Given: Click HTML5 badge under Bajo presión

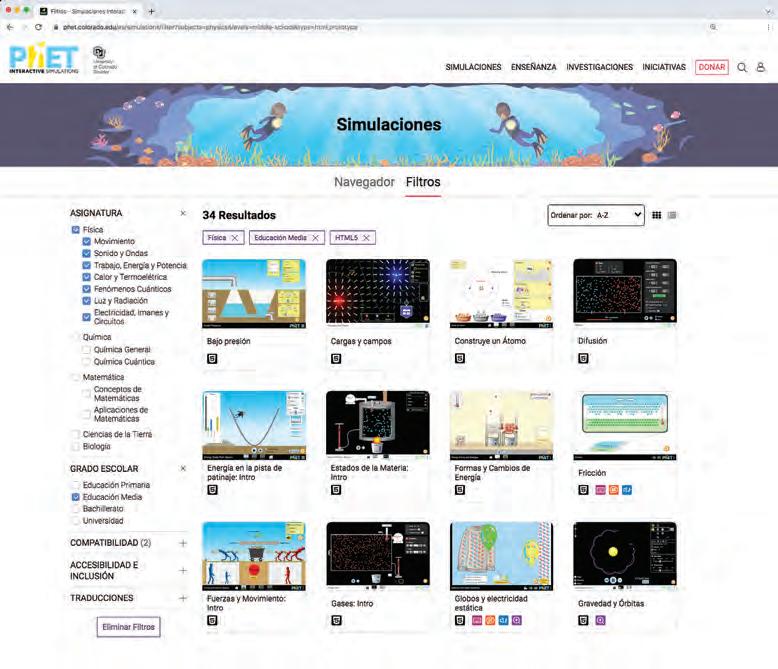Looking at the screenshot, I should (212, 358).
